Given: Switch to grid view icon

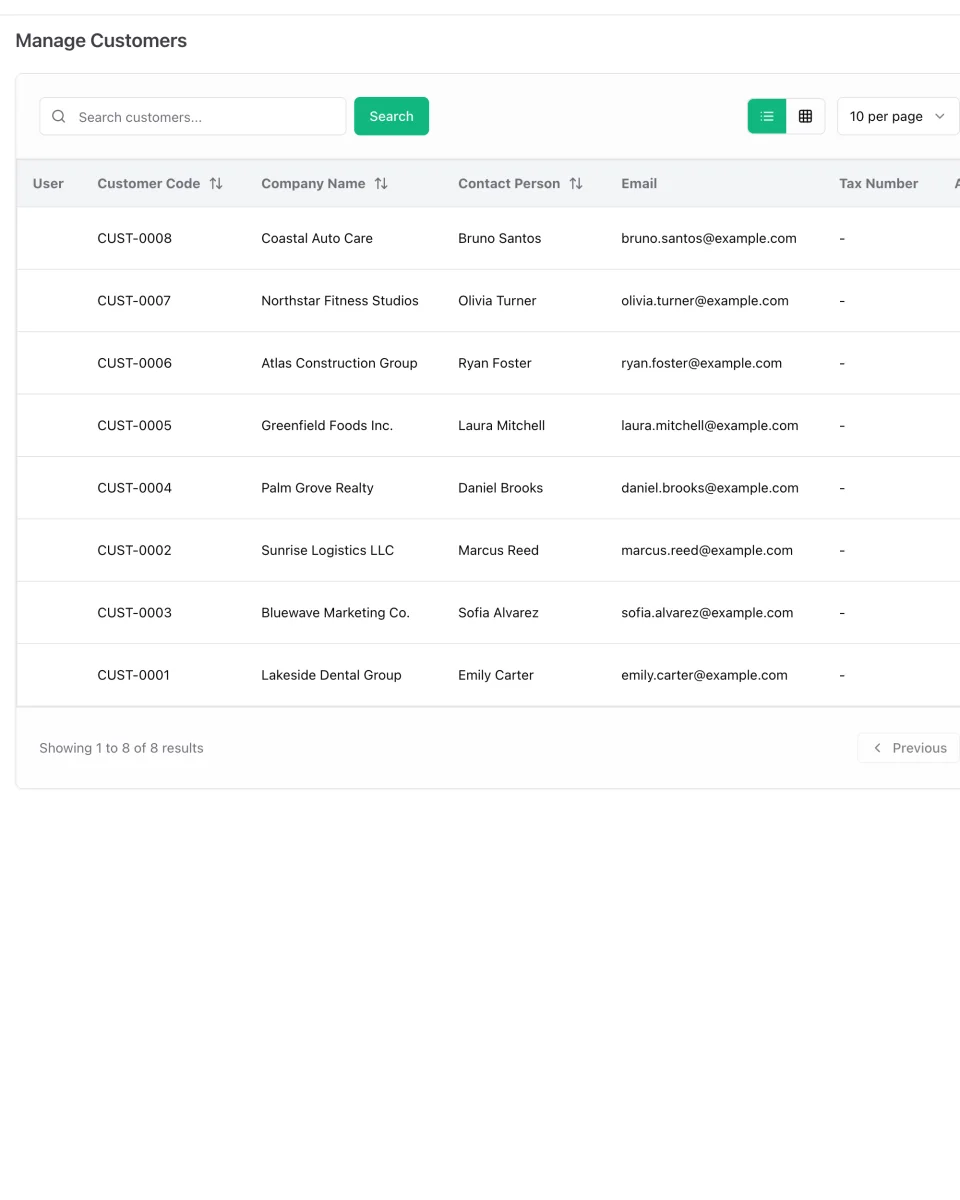Looking at the screenshot, I should 805,116.
